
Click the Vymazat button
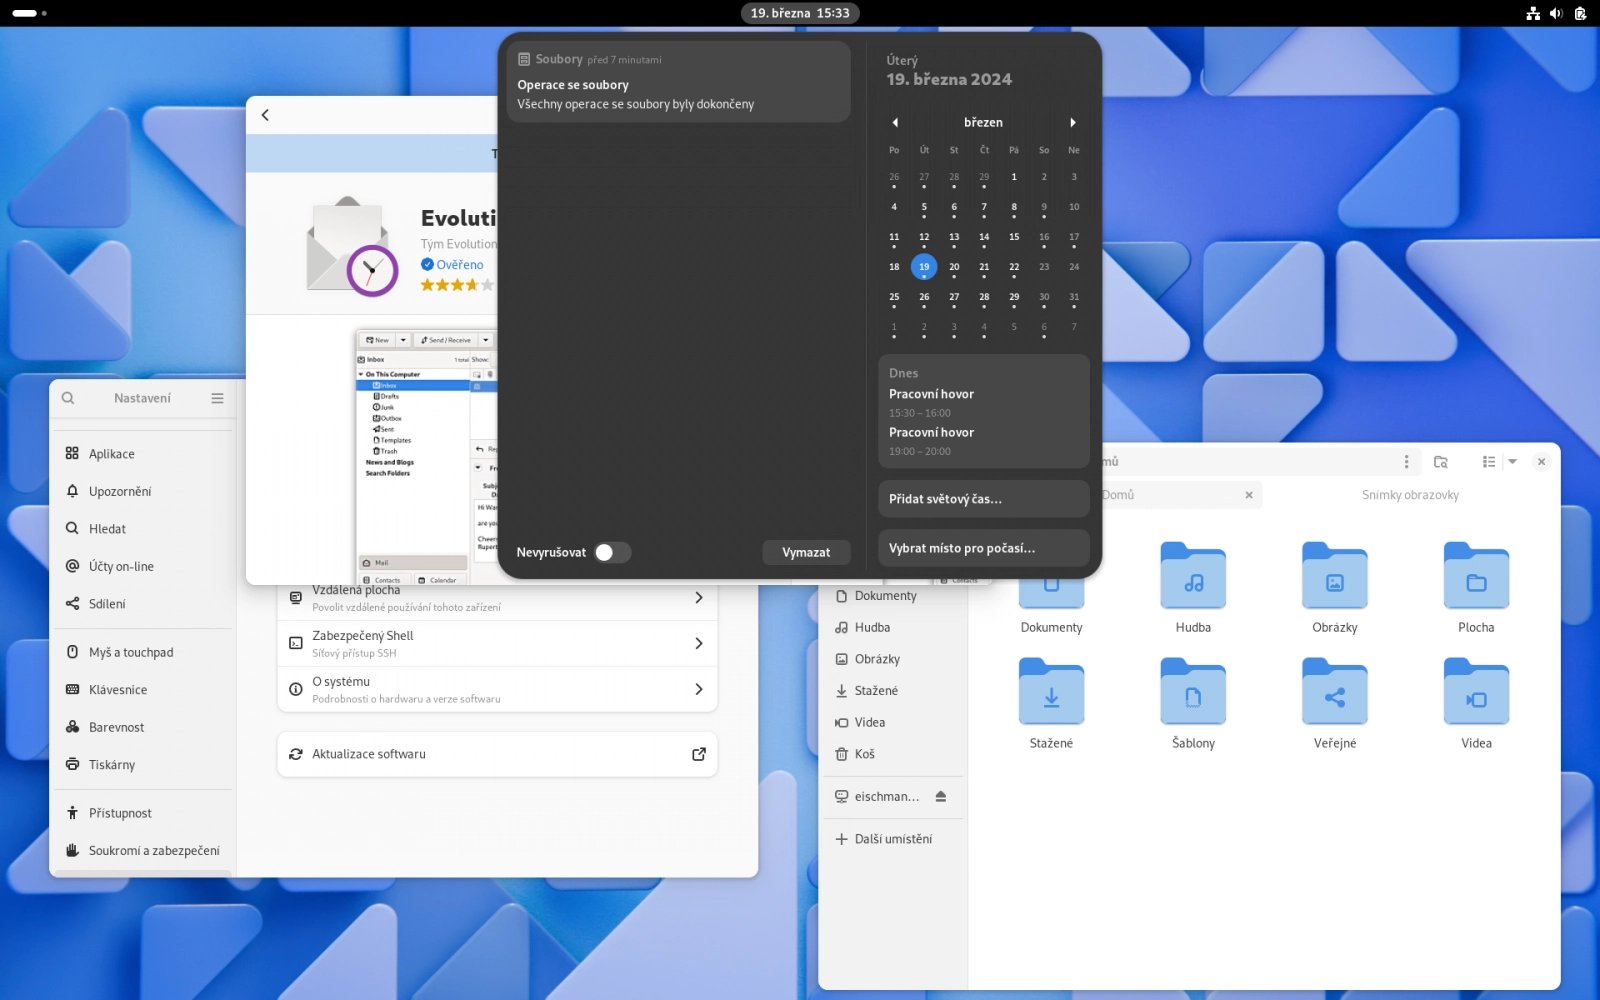[x=806, y=552]
